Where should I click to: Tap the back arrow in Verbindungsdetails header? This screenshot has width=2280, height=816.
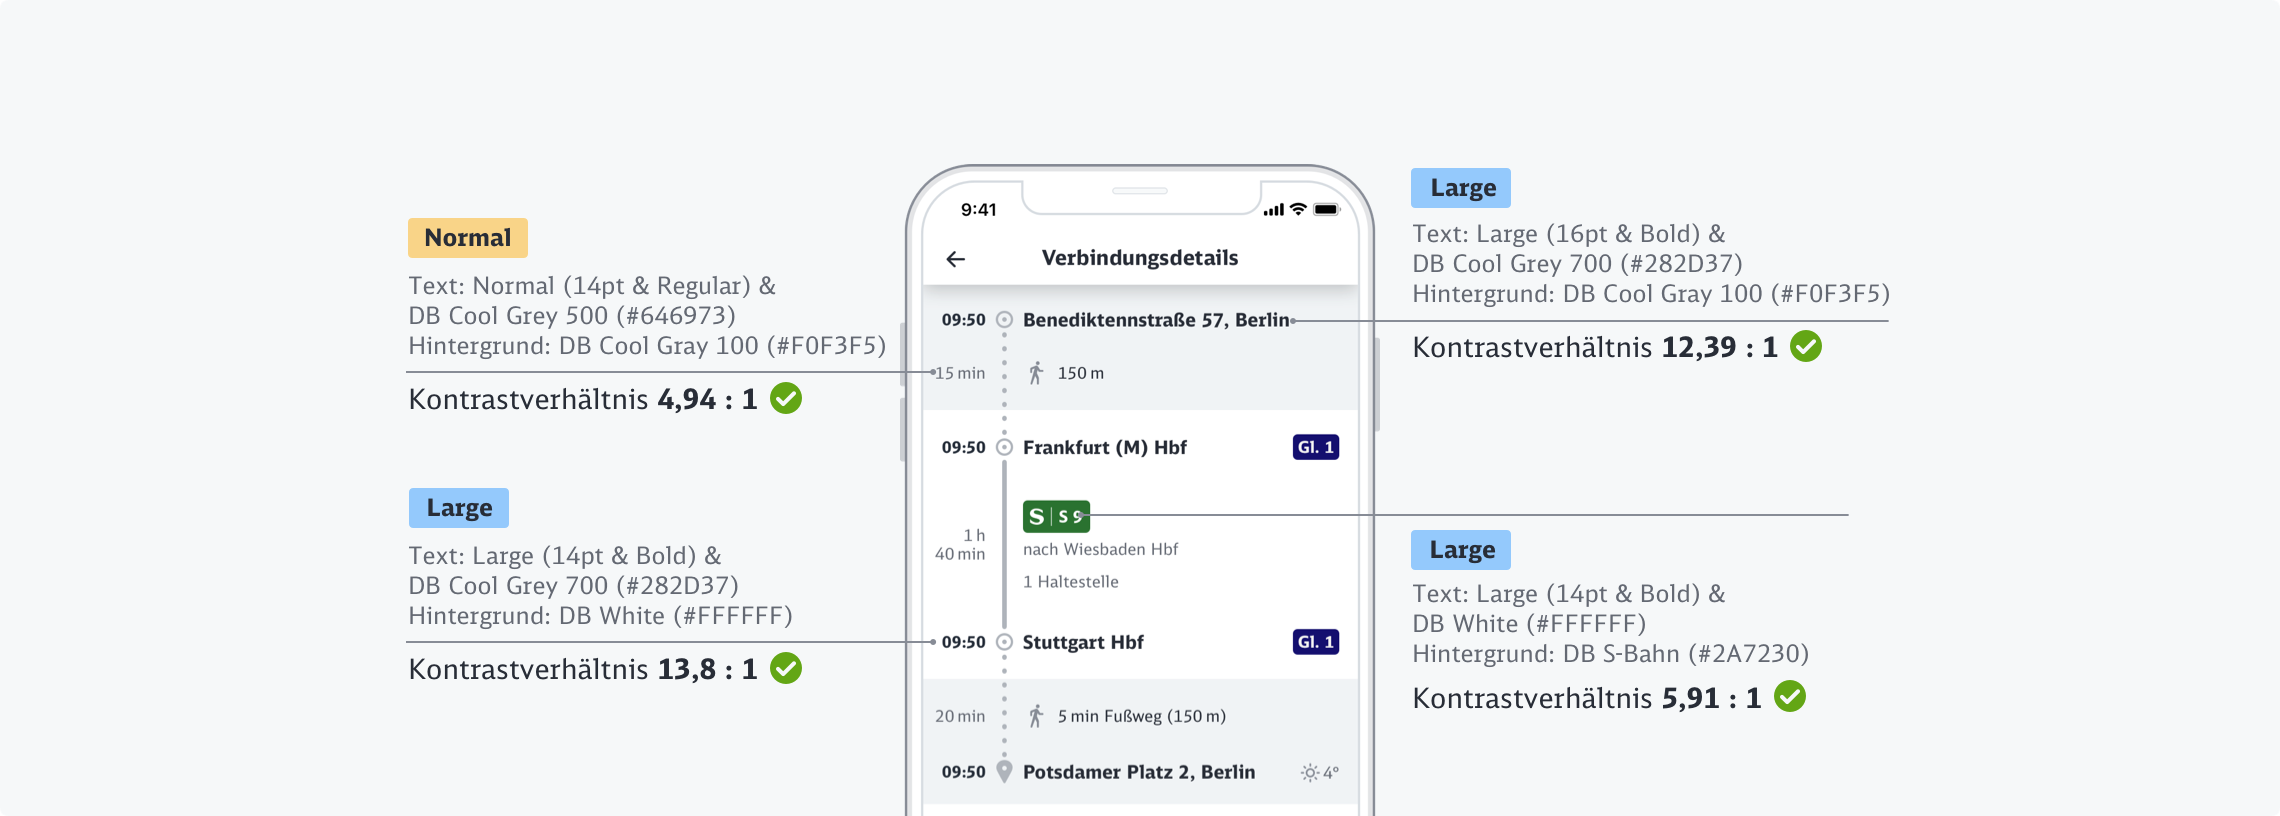[956, 259]
